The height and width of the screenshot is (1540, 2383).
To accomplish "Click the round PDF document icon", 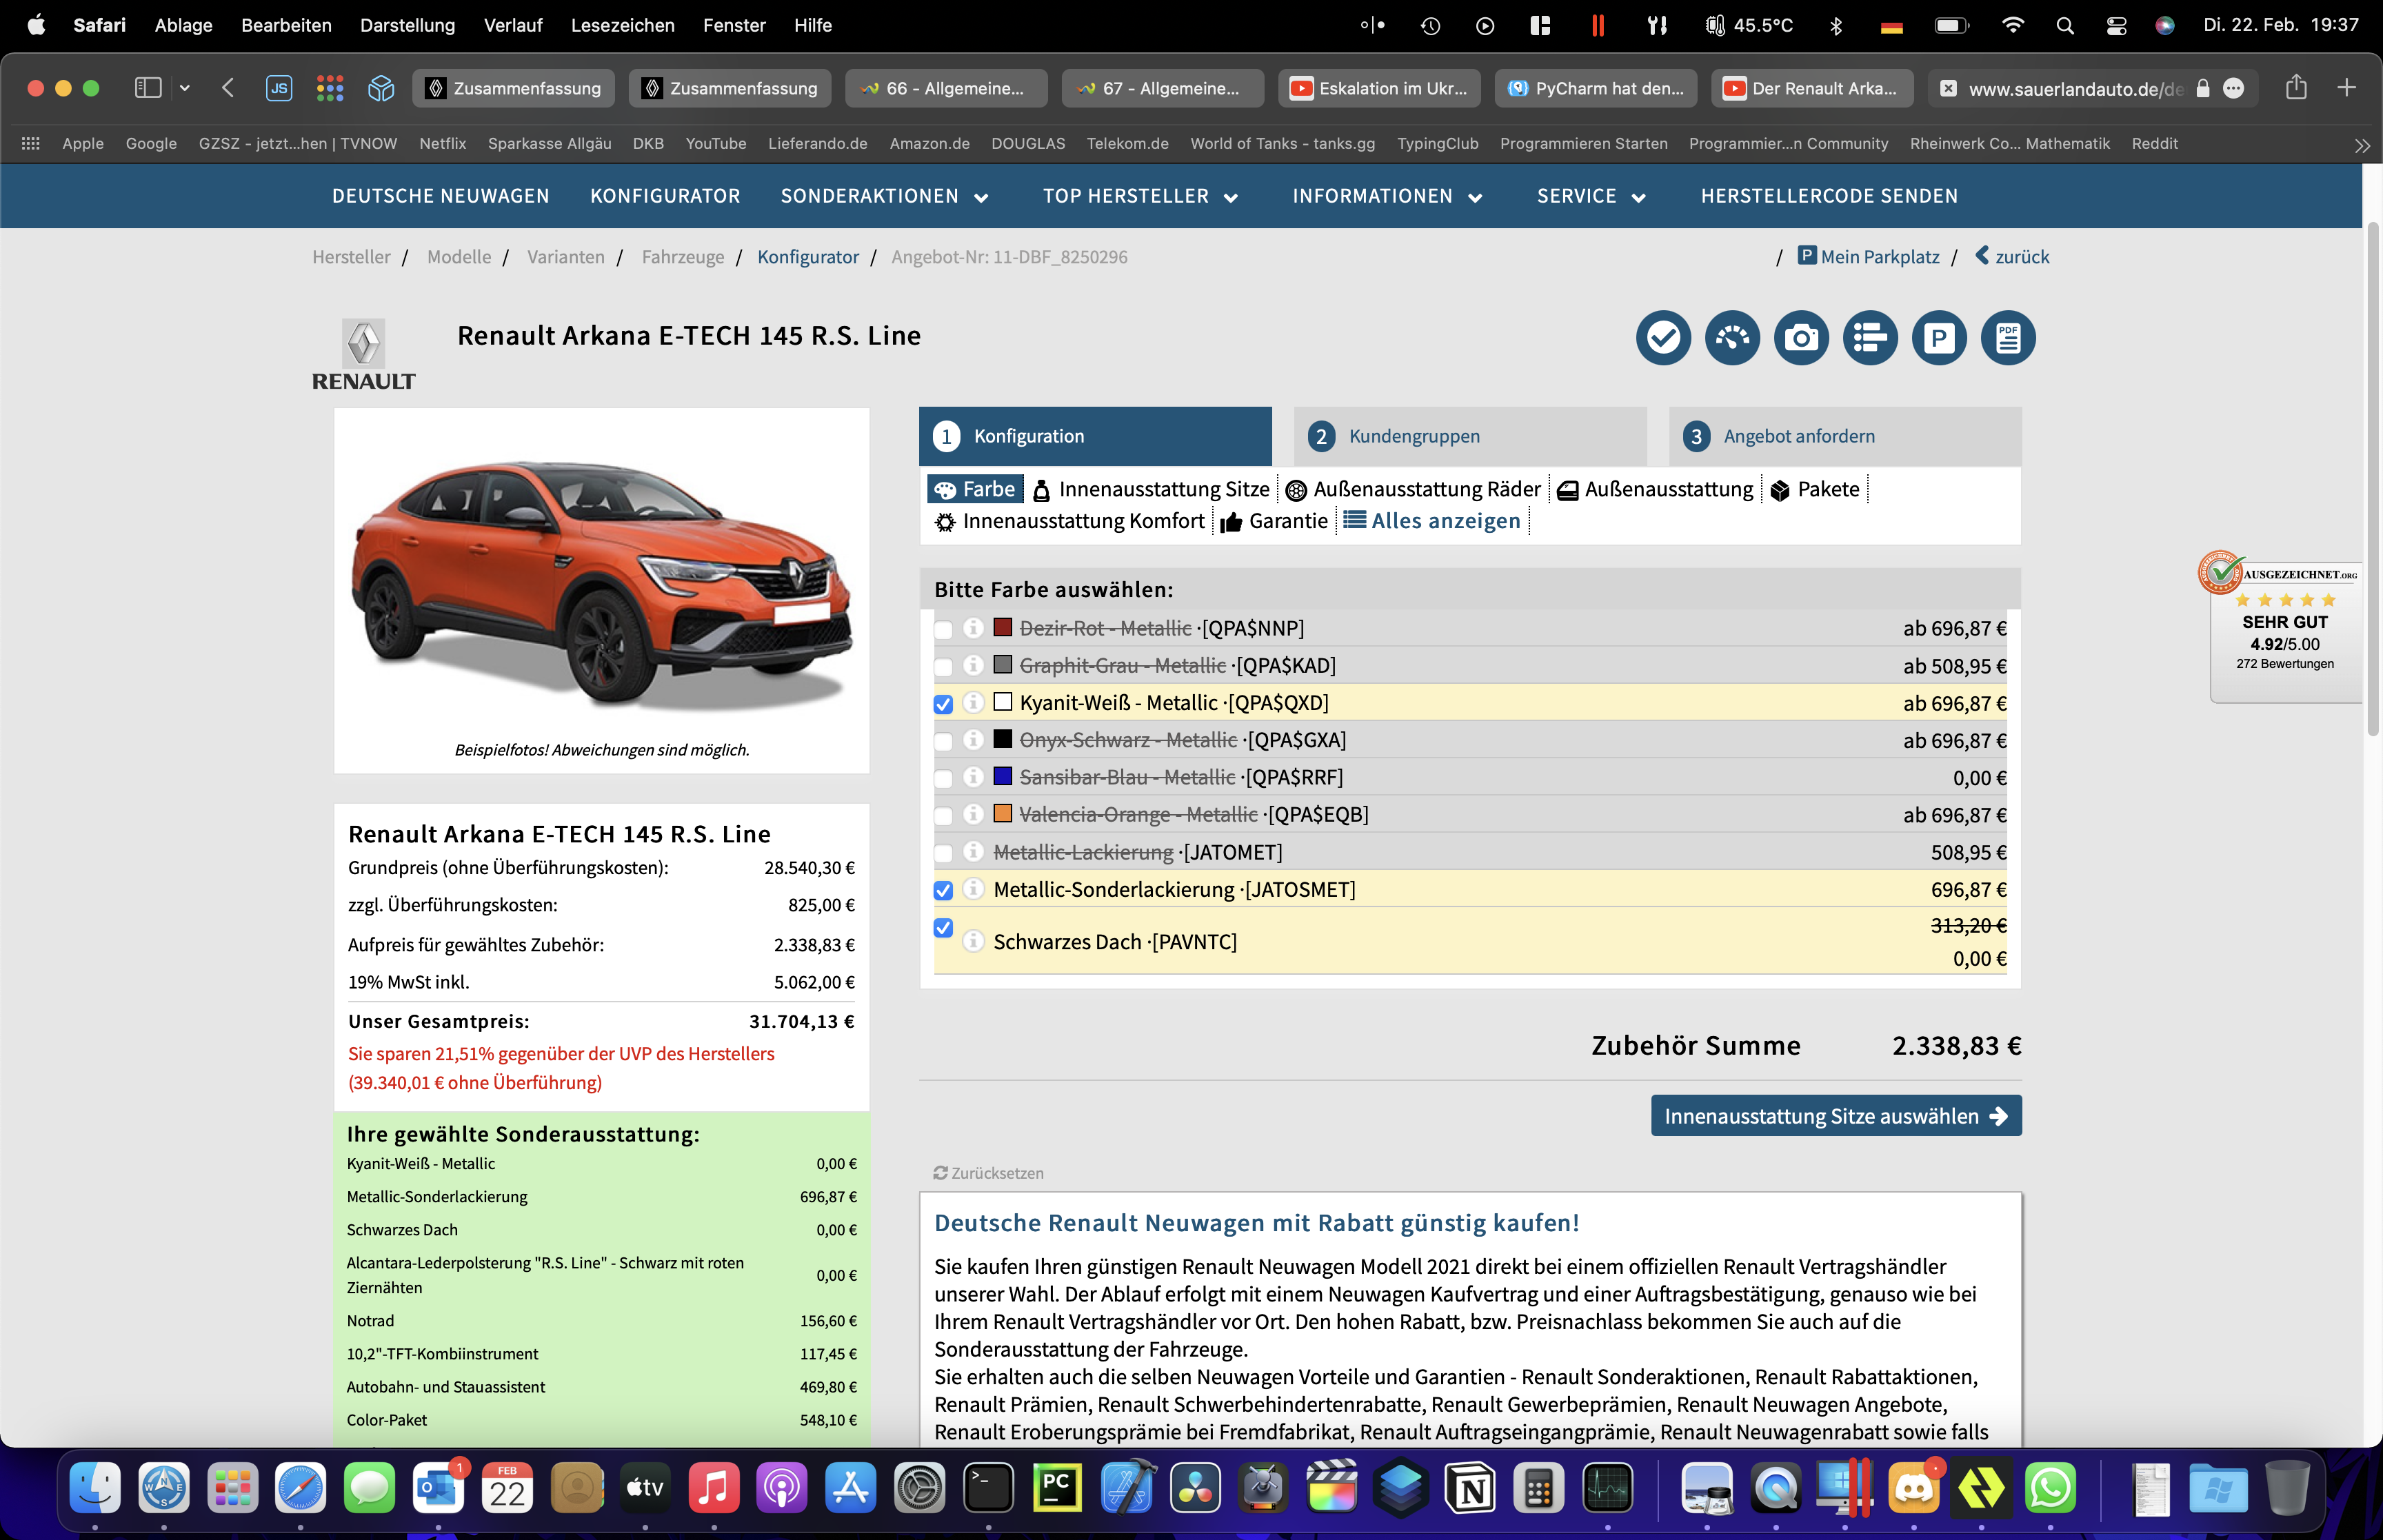I will click(x=2008, y=338).
